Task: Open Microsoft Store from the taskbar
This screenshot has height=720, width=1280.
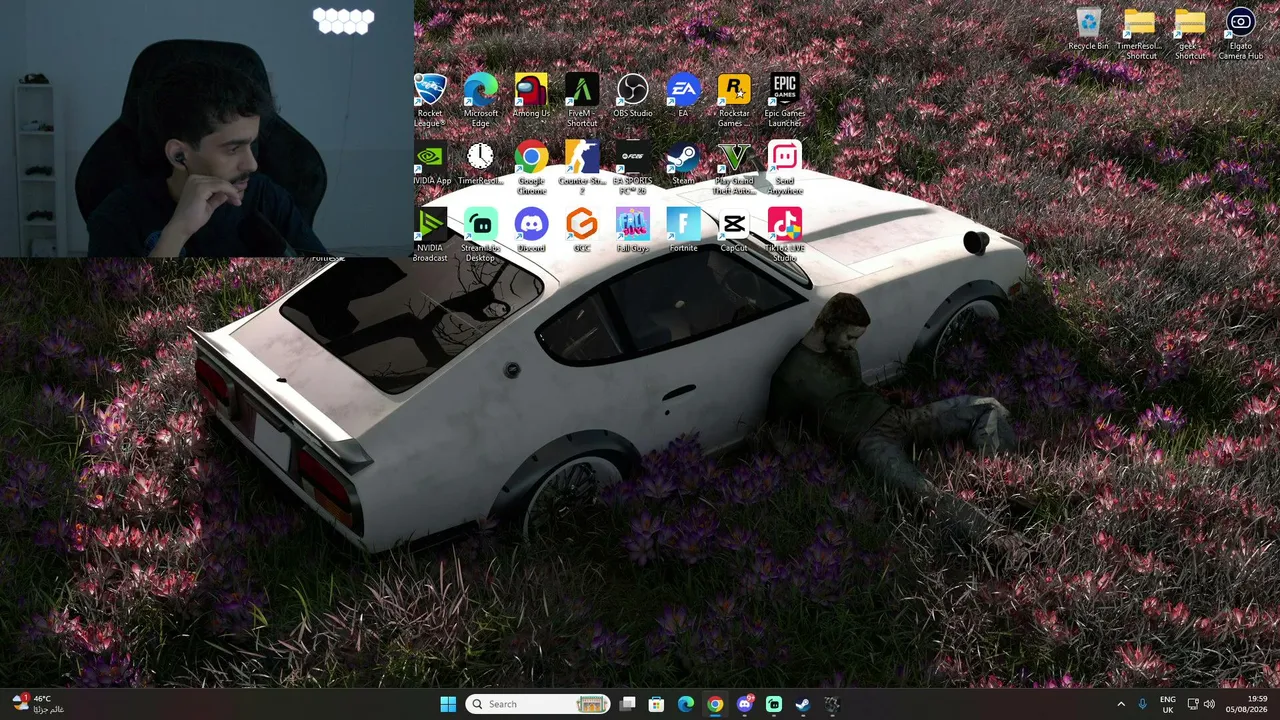Action: (656, 704)
